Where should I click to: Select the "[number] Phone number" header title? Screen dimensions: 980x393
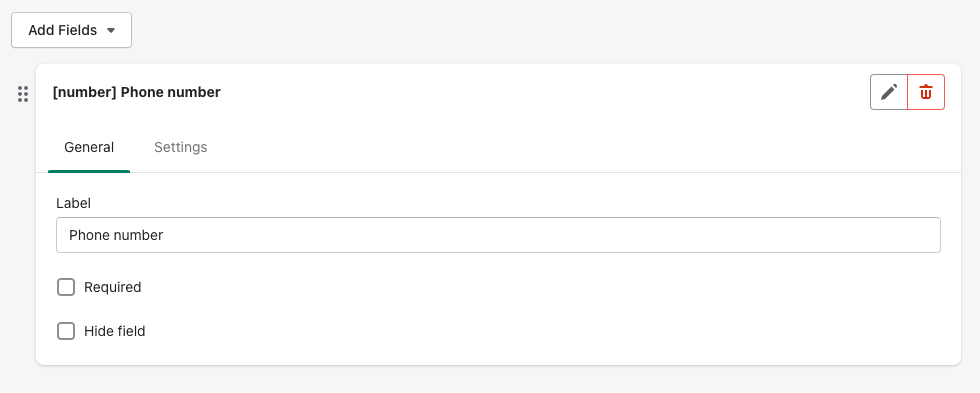click(x=136, y=92)
